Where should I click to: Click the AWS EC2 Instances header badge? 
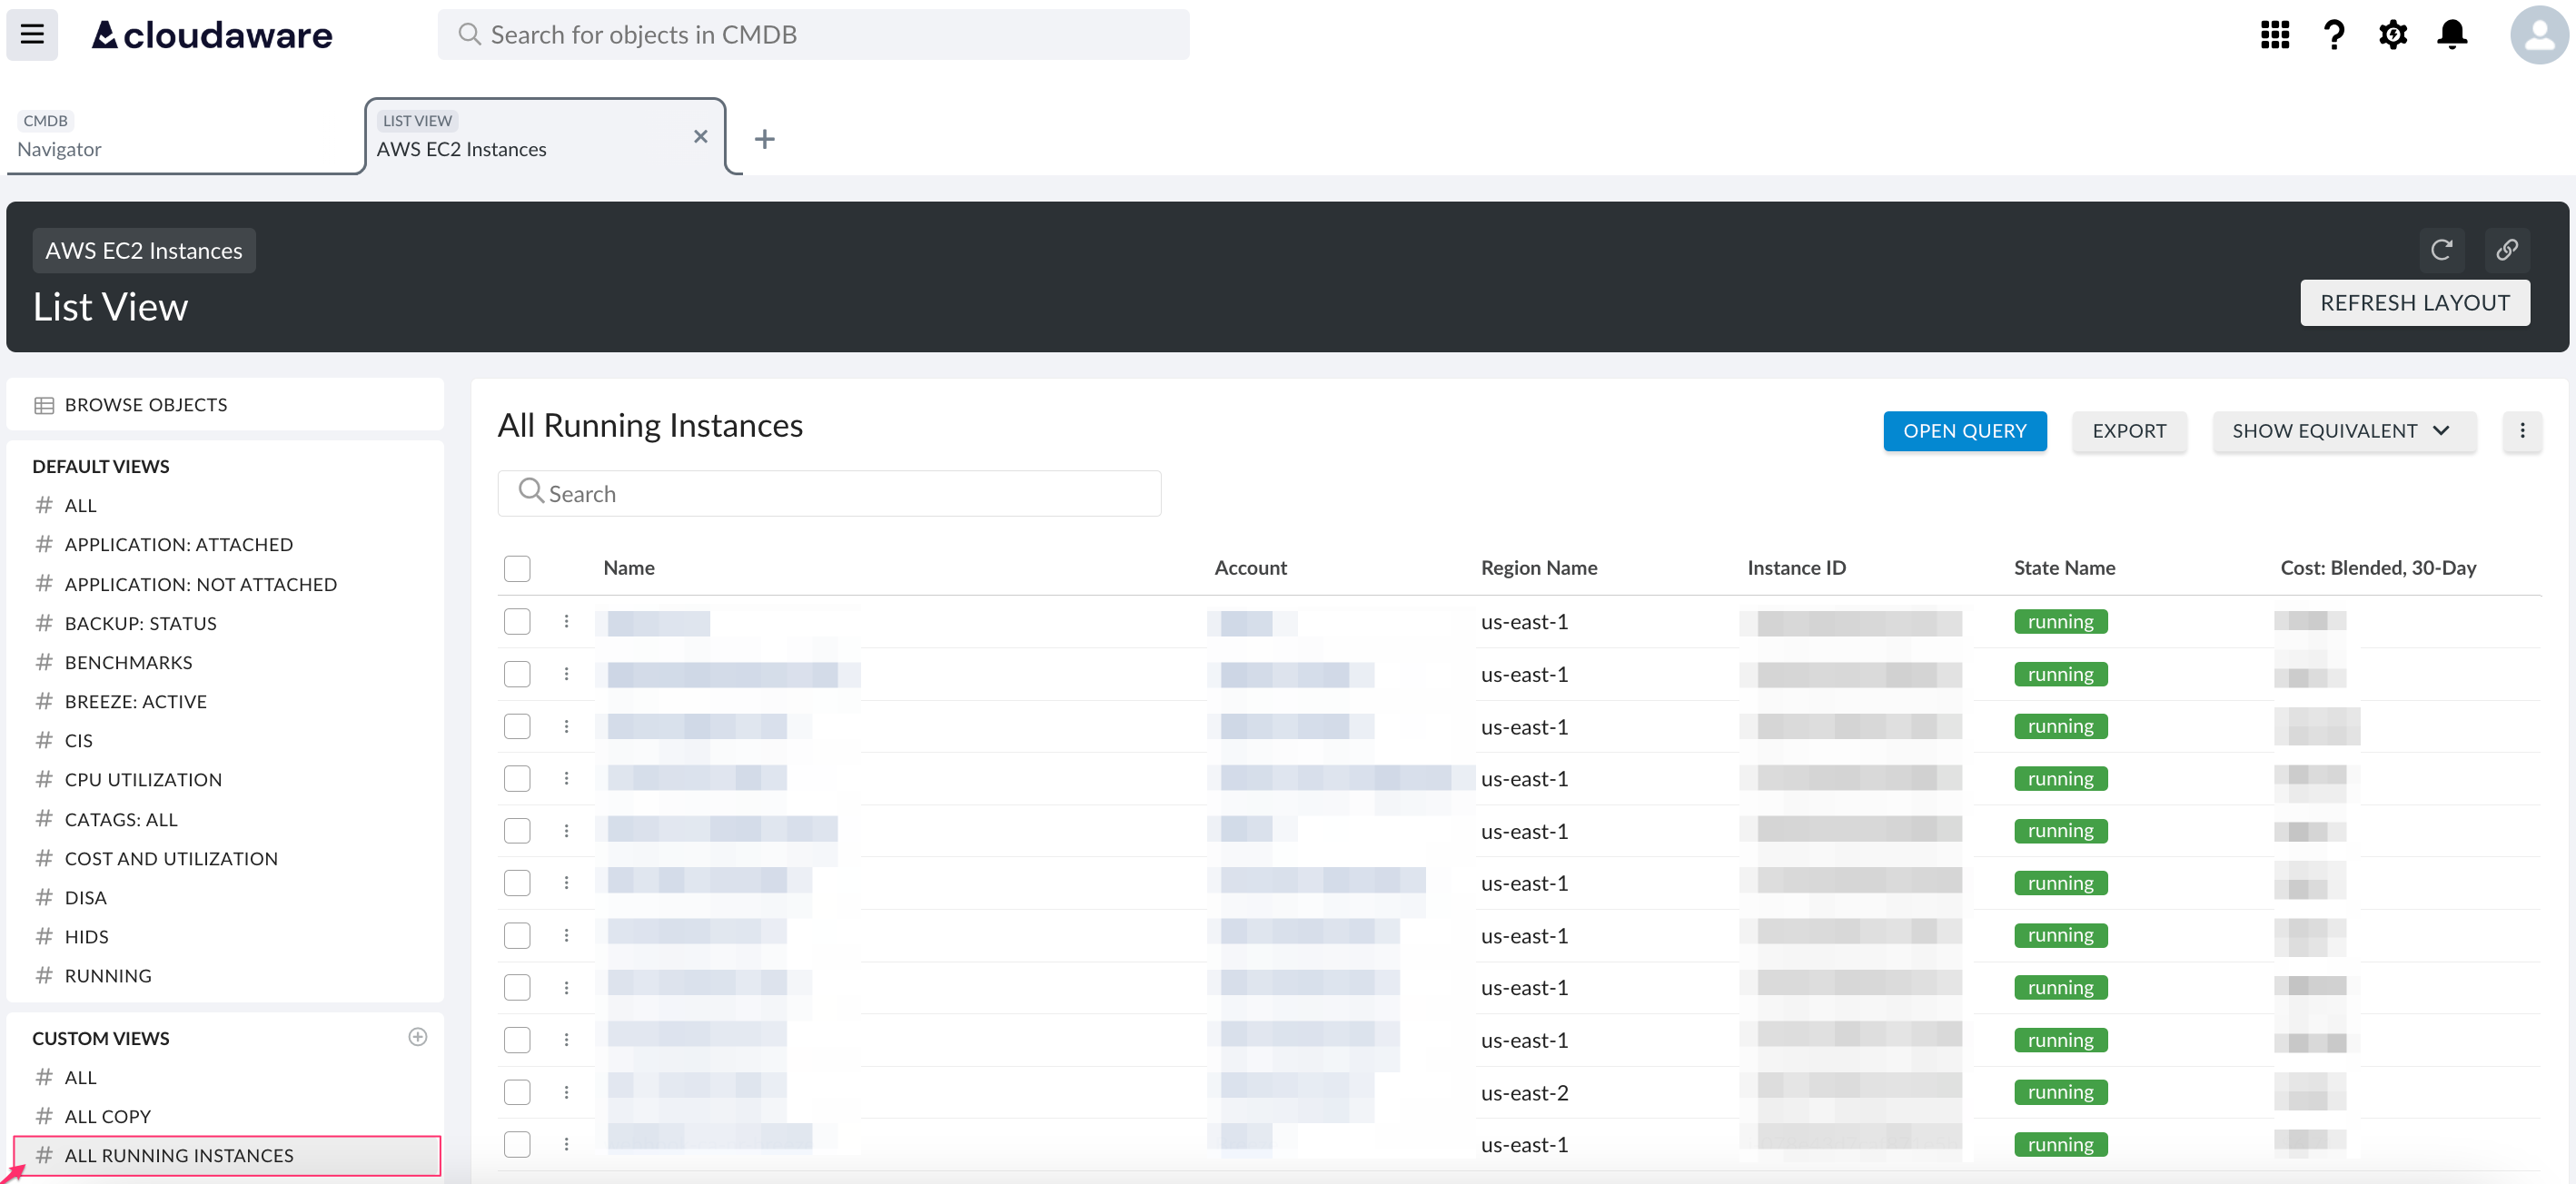(x=144, y=250)
